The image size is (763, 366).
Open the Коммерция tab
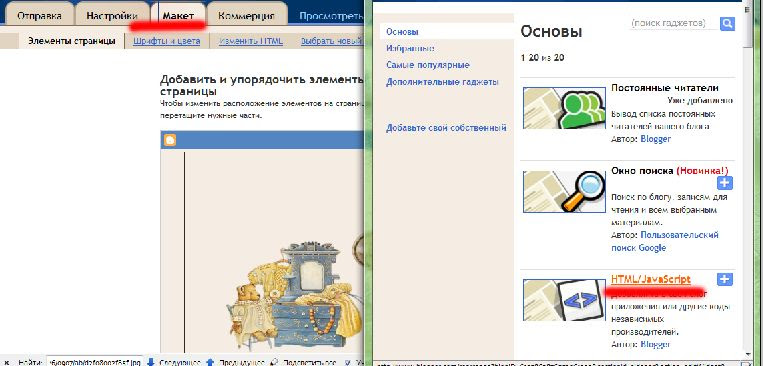click(246, 16)
